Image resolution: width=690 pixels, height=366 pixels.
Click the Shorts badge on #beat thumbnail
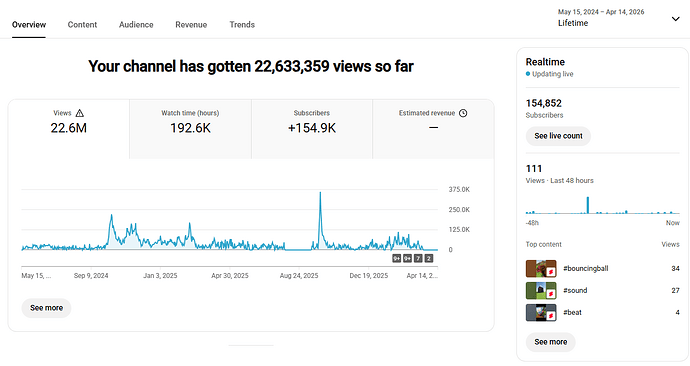(551, 316)
